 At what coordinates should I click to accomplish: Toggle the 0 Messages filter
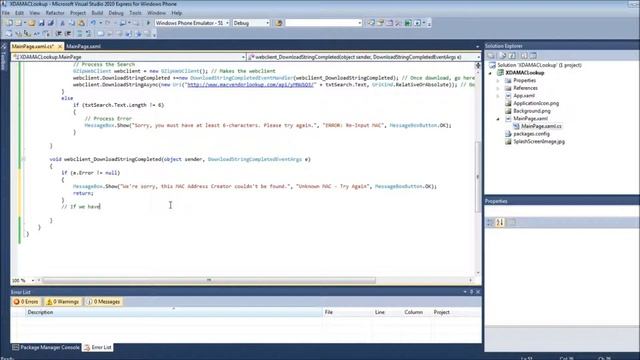(104, 302)
